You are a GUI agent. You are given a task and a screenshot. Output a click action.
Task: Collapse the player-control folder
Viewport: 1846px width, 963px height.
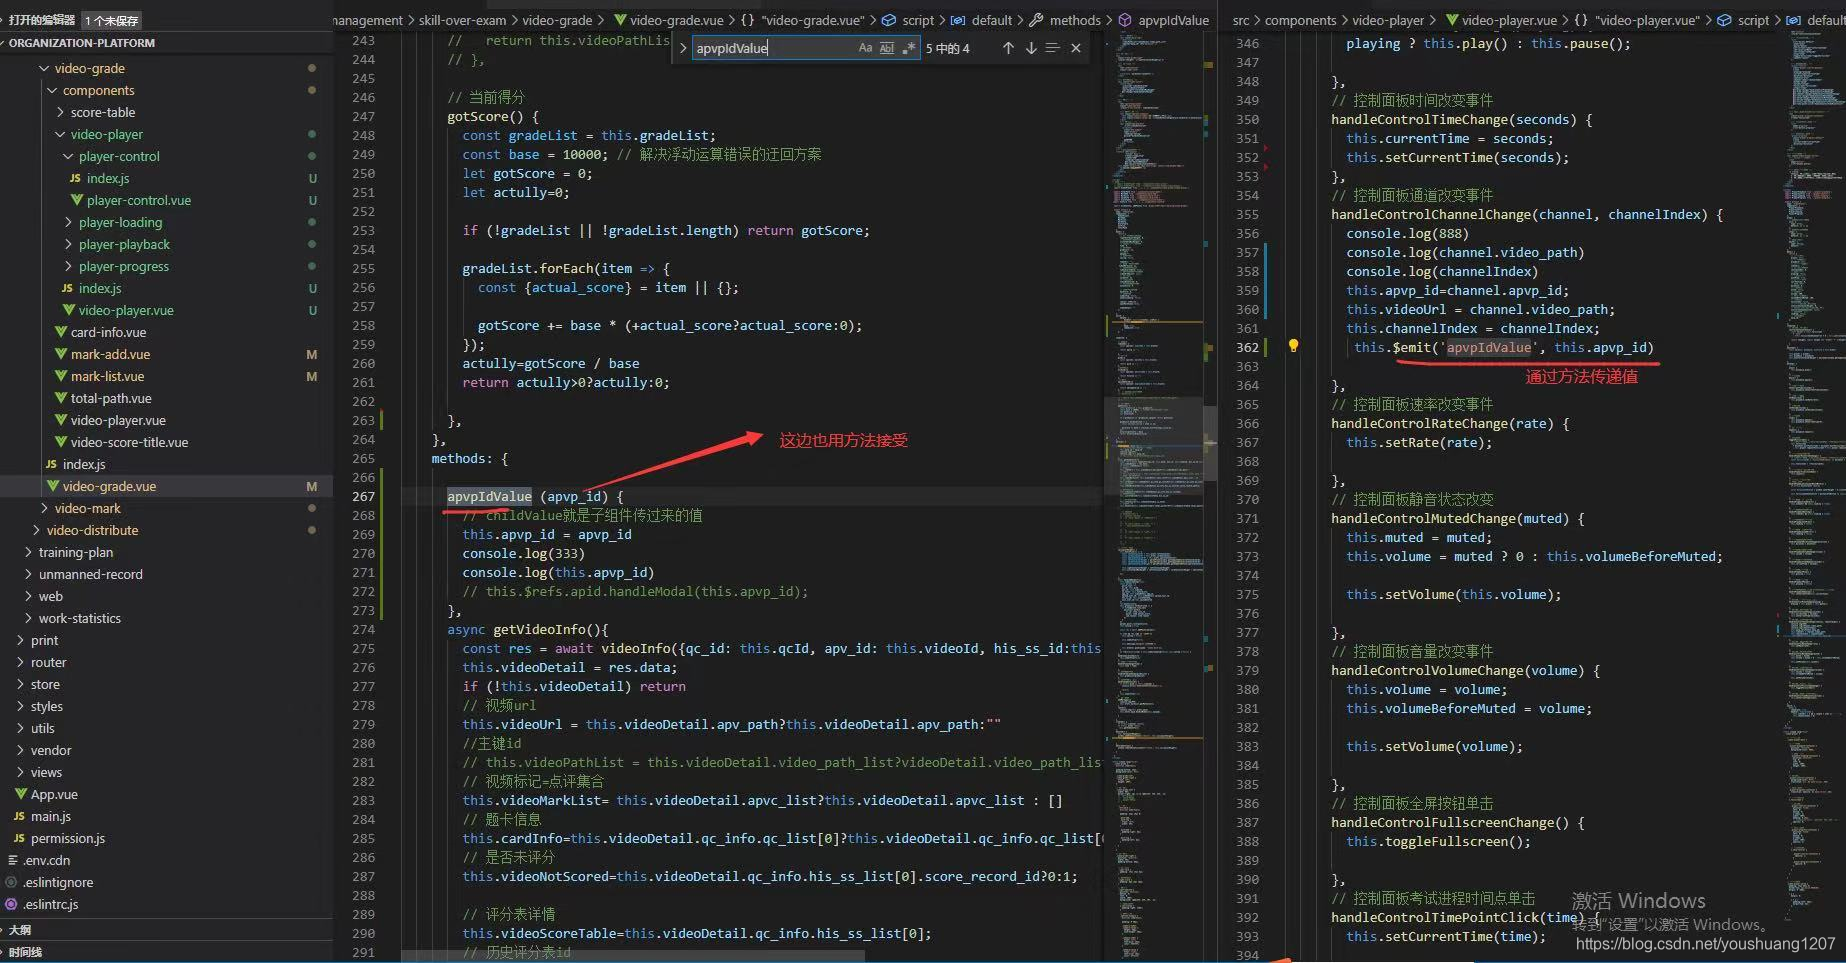[x=68, y=156]
